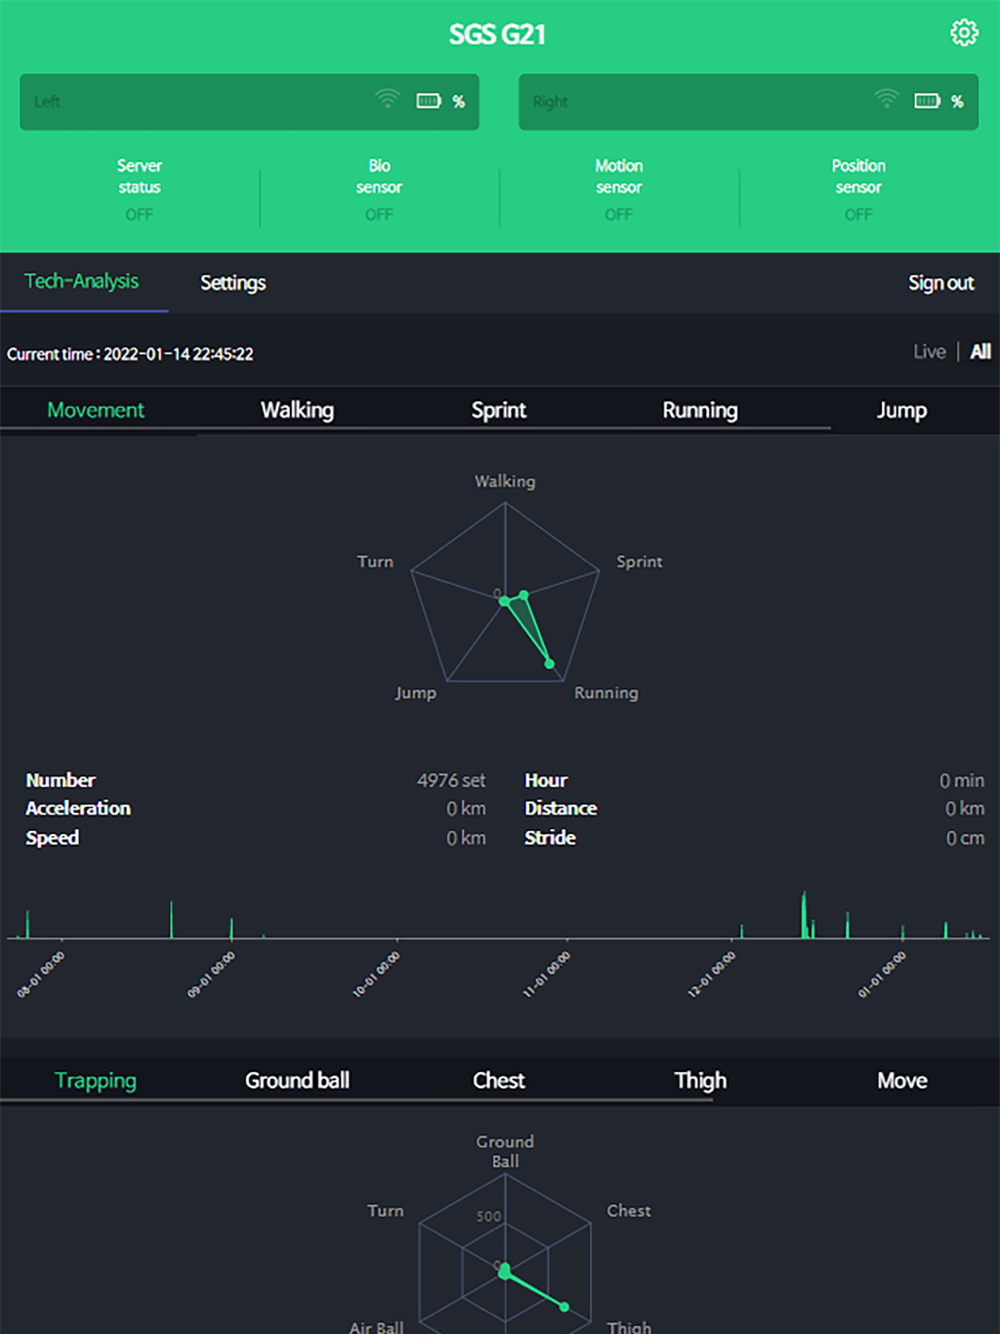The width and height of the screenshot is (1000, 1334).
Task: Click the 10-01 00:00 timeline label
Action: (376, 975)
